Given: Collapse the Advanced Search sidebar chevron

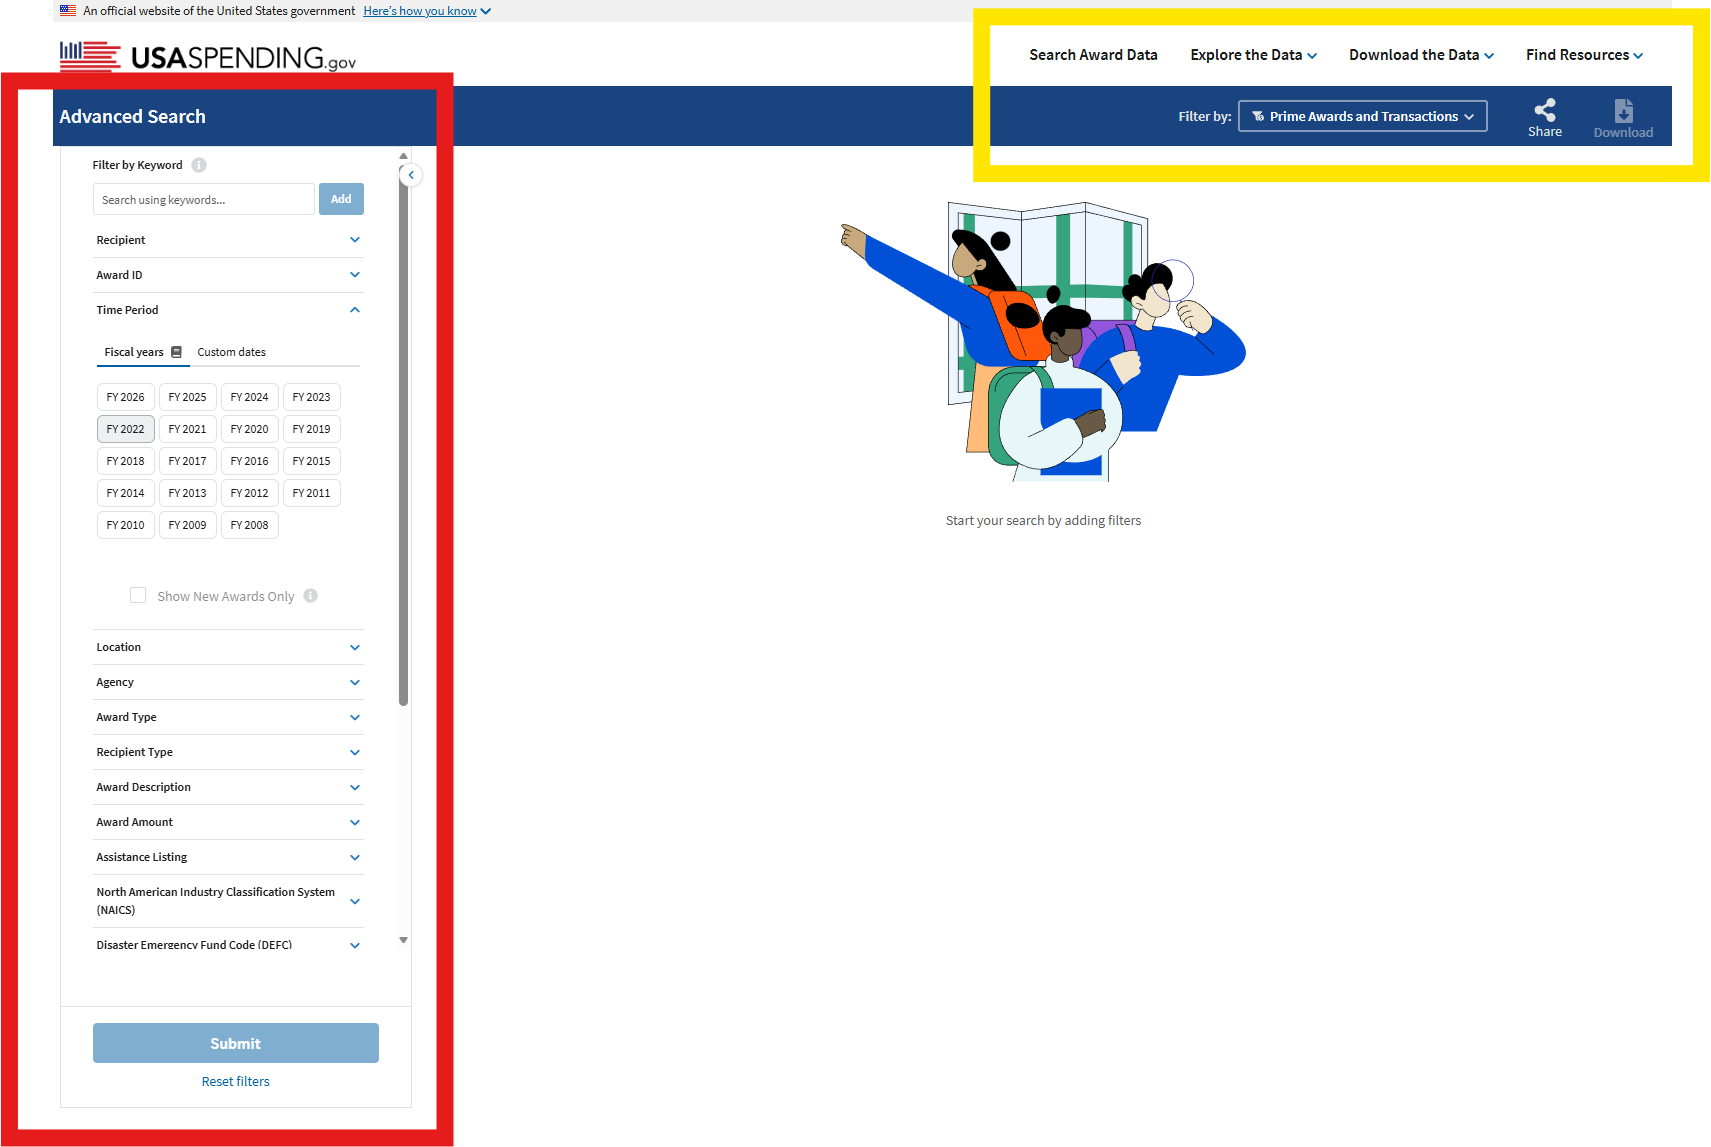Looking at the screenshot, I should click(410, 175).
